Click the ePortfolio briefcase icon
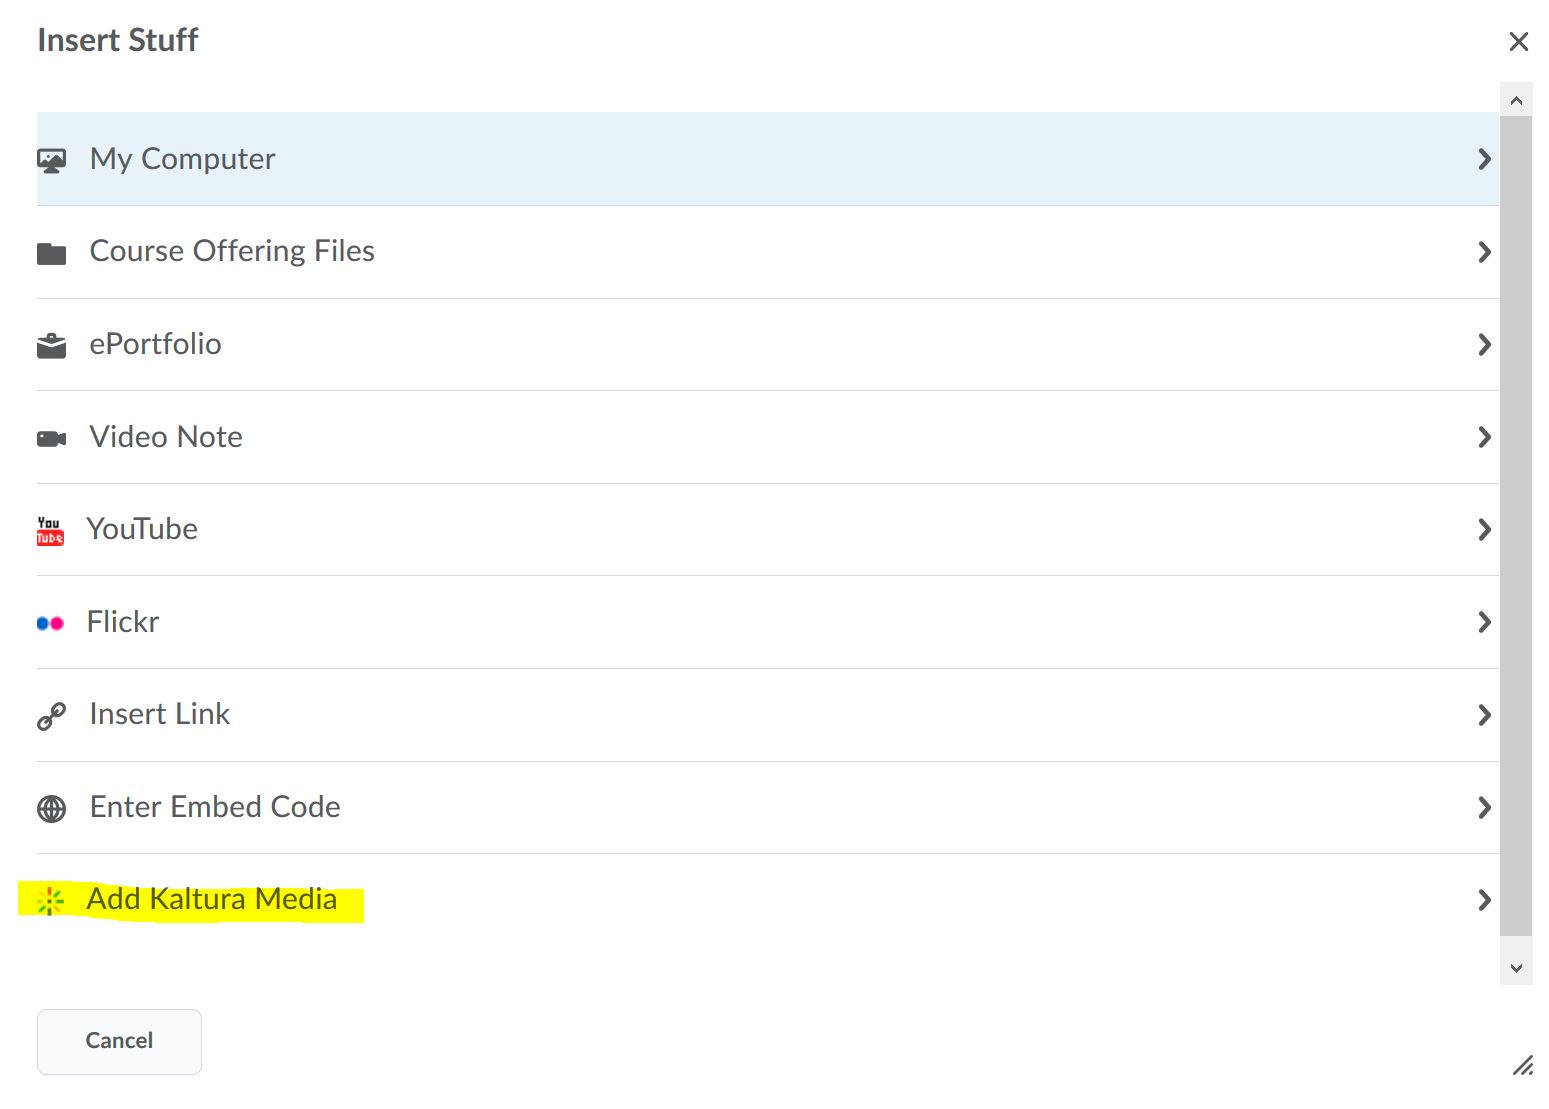 pyautogui.click(x=51, y=346)
